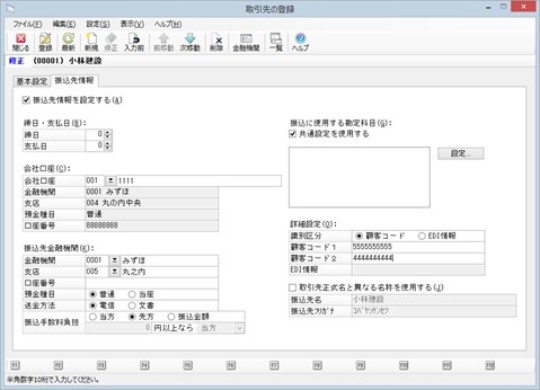Click the 登録 register toolbar icon
This screenshot has width=540, height=390.
(45, 42)
